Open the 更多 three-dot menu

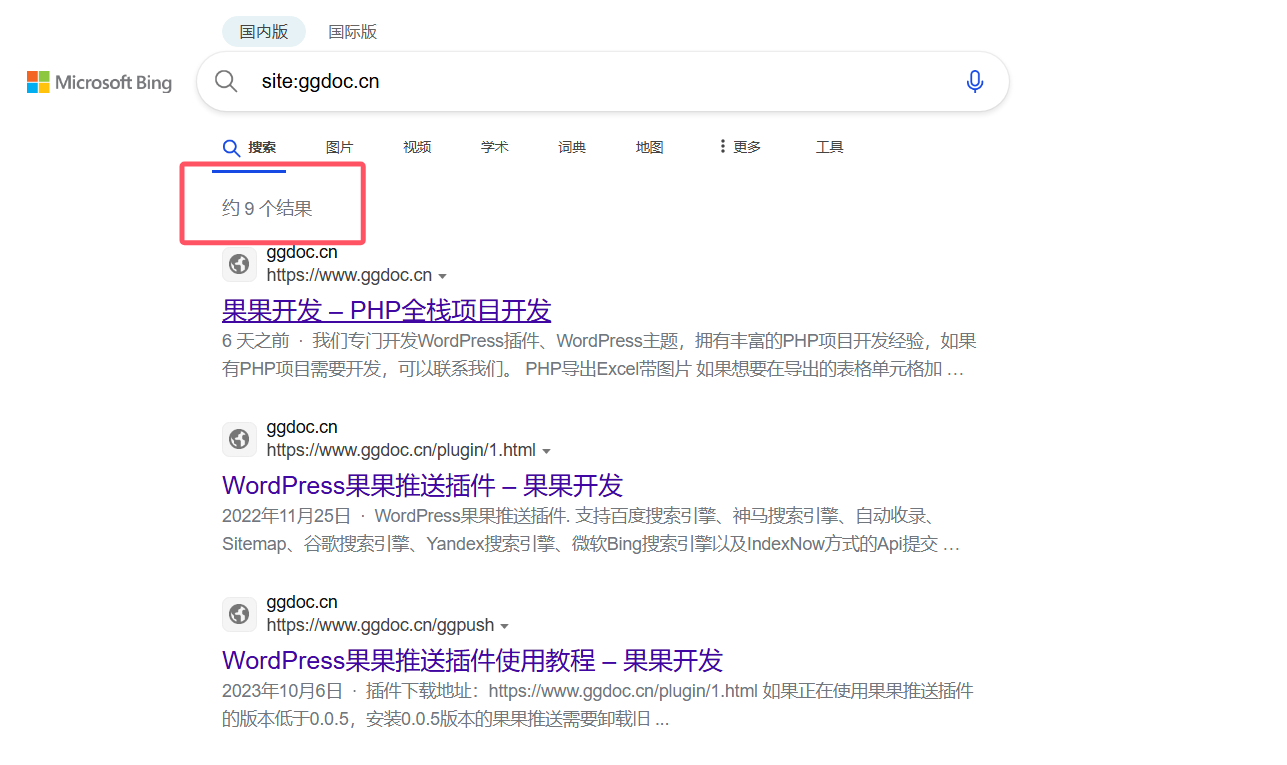coord(739,147)
